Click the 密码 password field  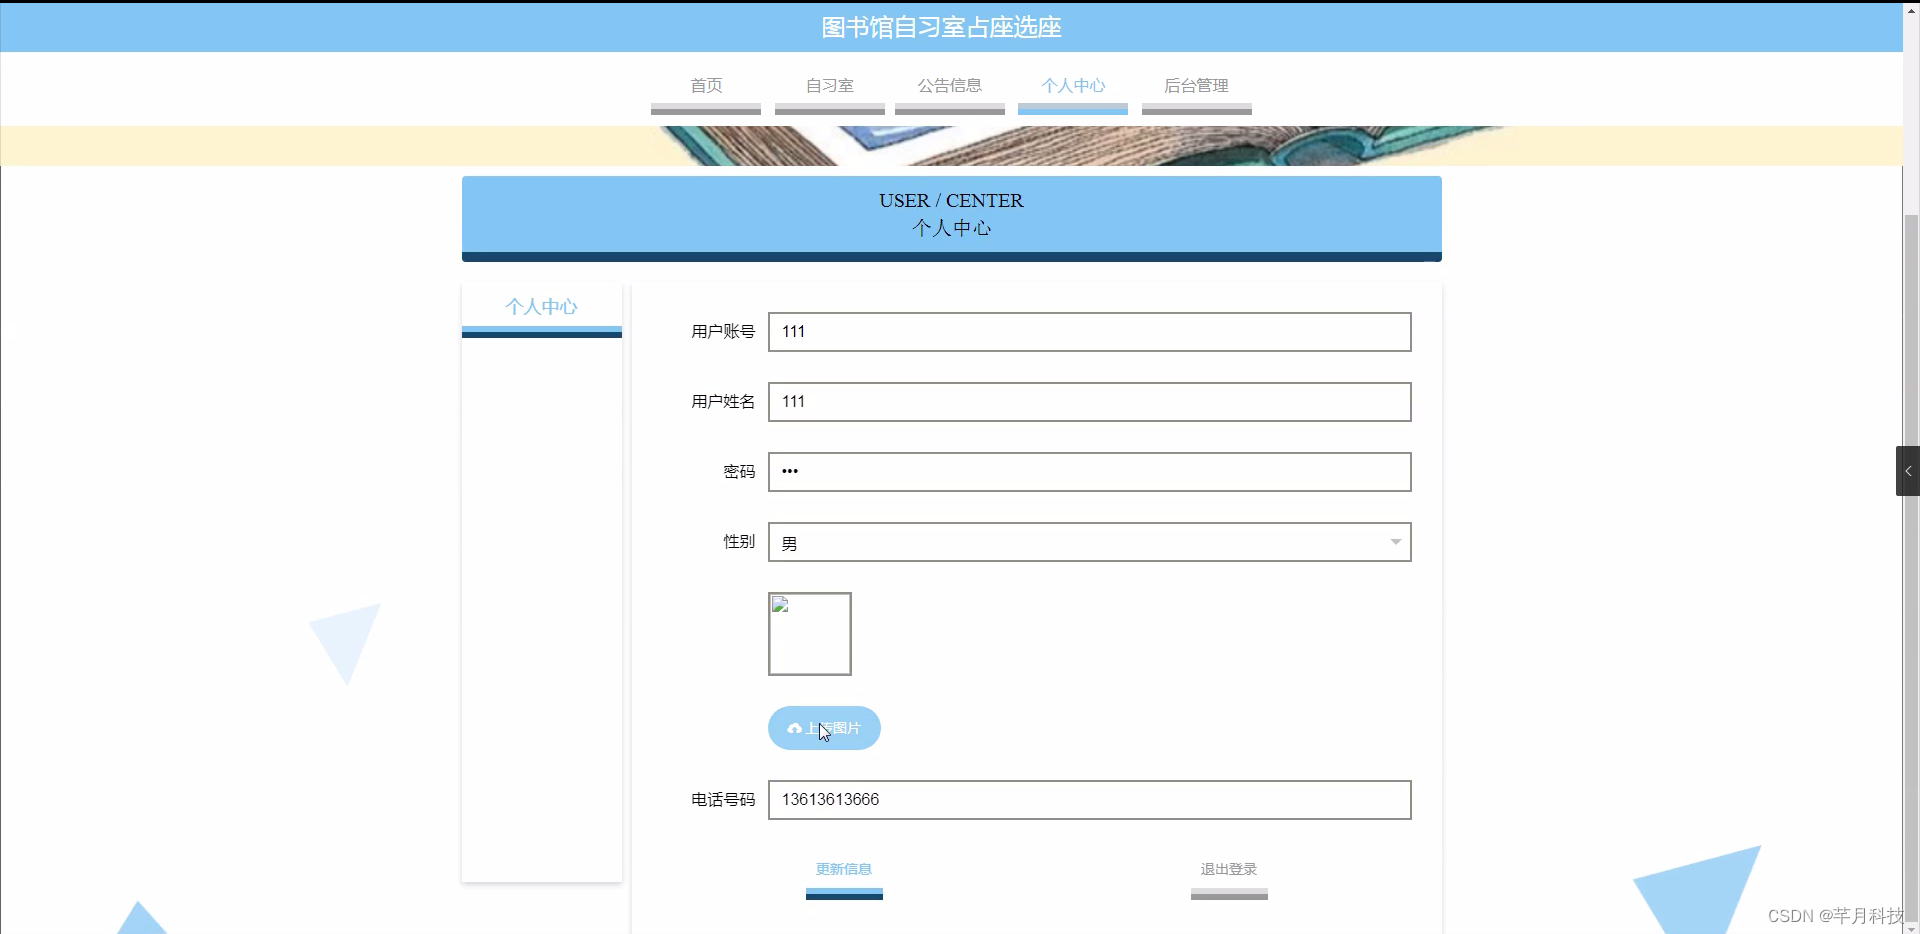pos(1089,471)
